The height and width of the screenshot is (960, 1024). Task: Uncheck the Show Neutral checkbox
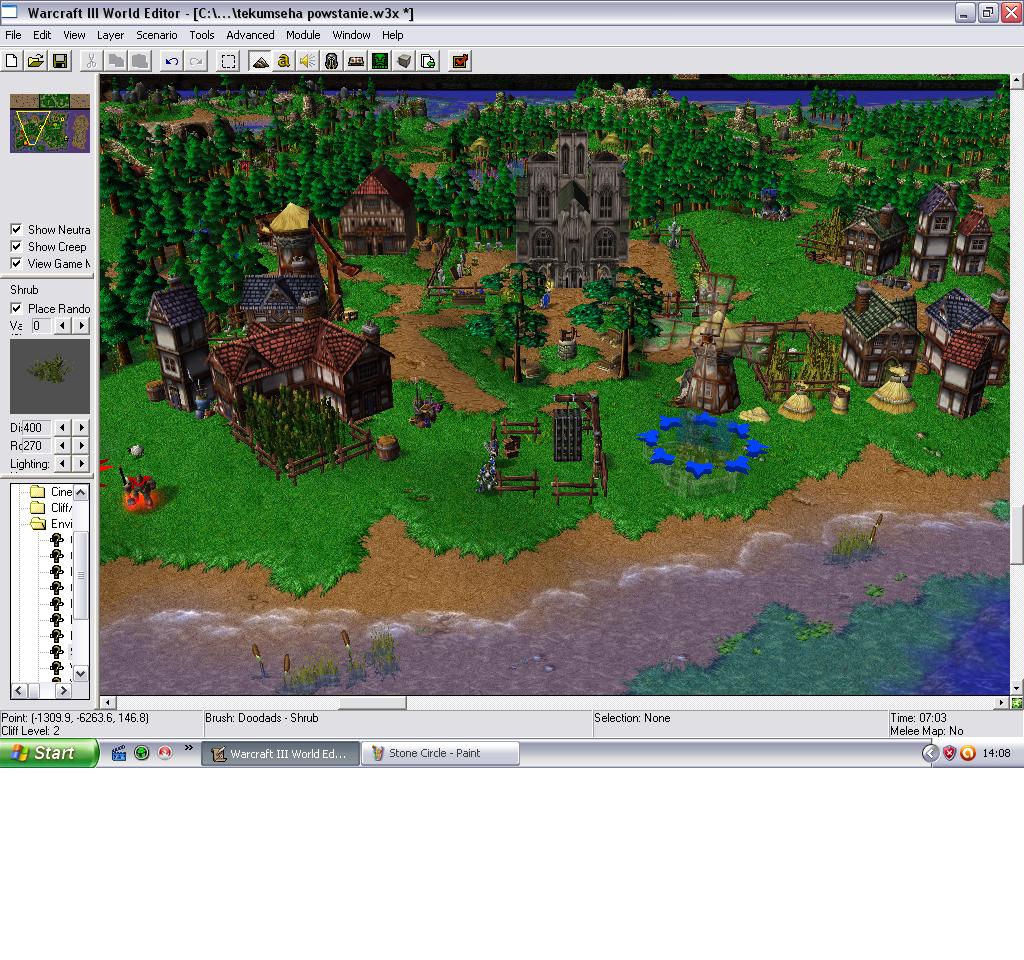(x=16, y=229)
